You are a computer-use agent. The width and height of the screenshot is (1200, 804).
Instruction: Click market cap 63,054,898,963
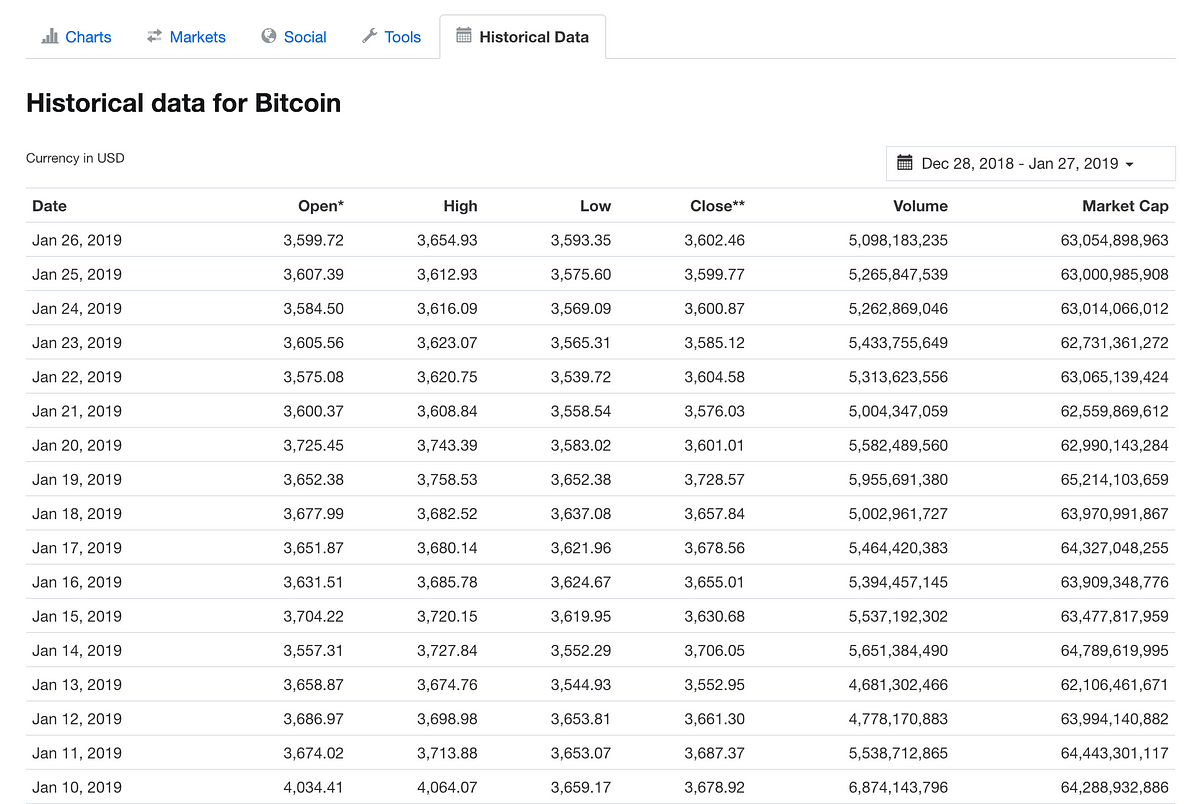tap(1115, 240)
